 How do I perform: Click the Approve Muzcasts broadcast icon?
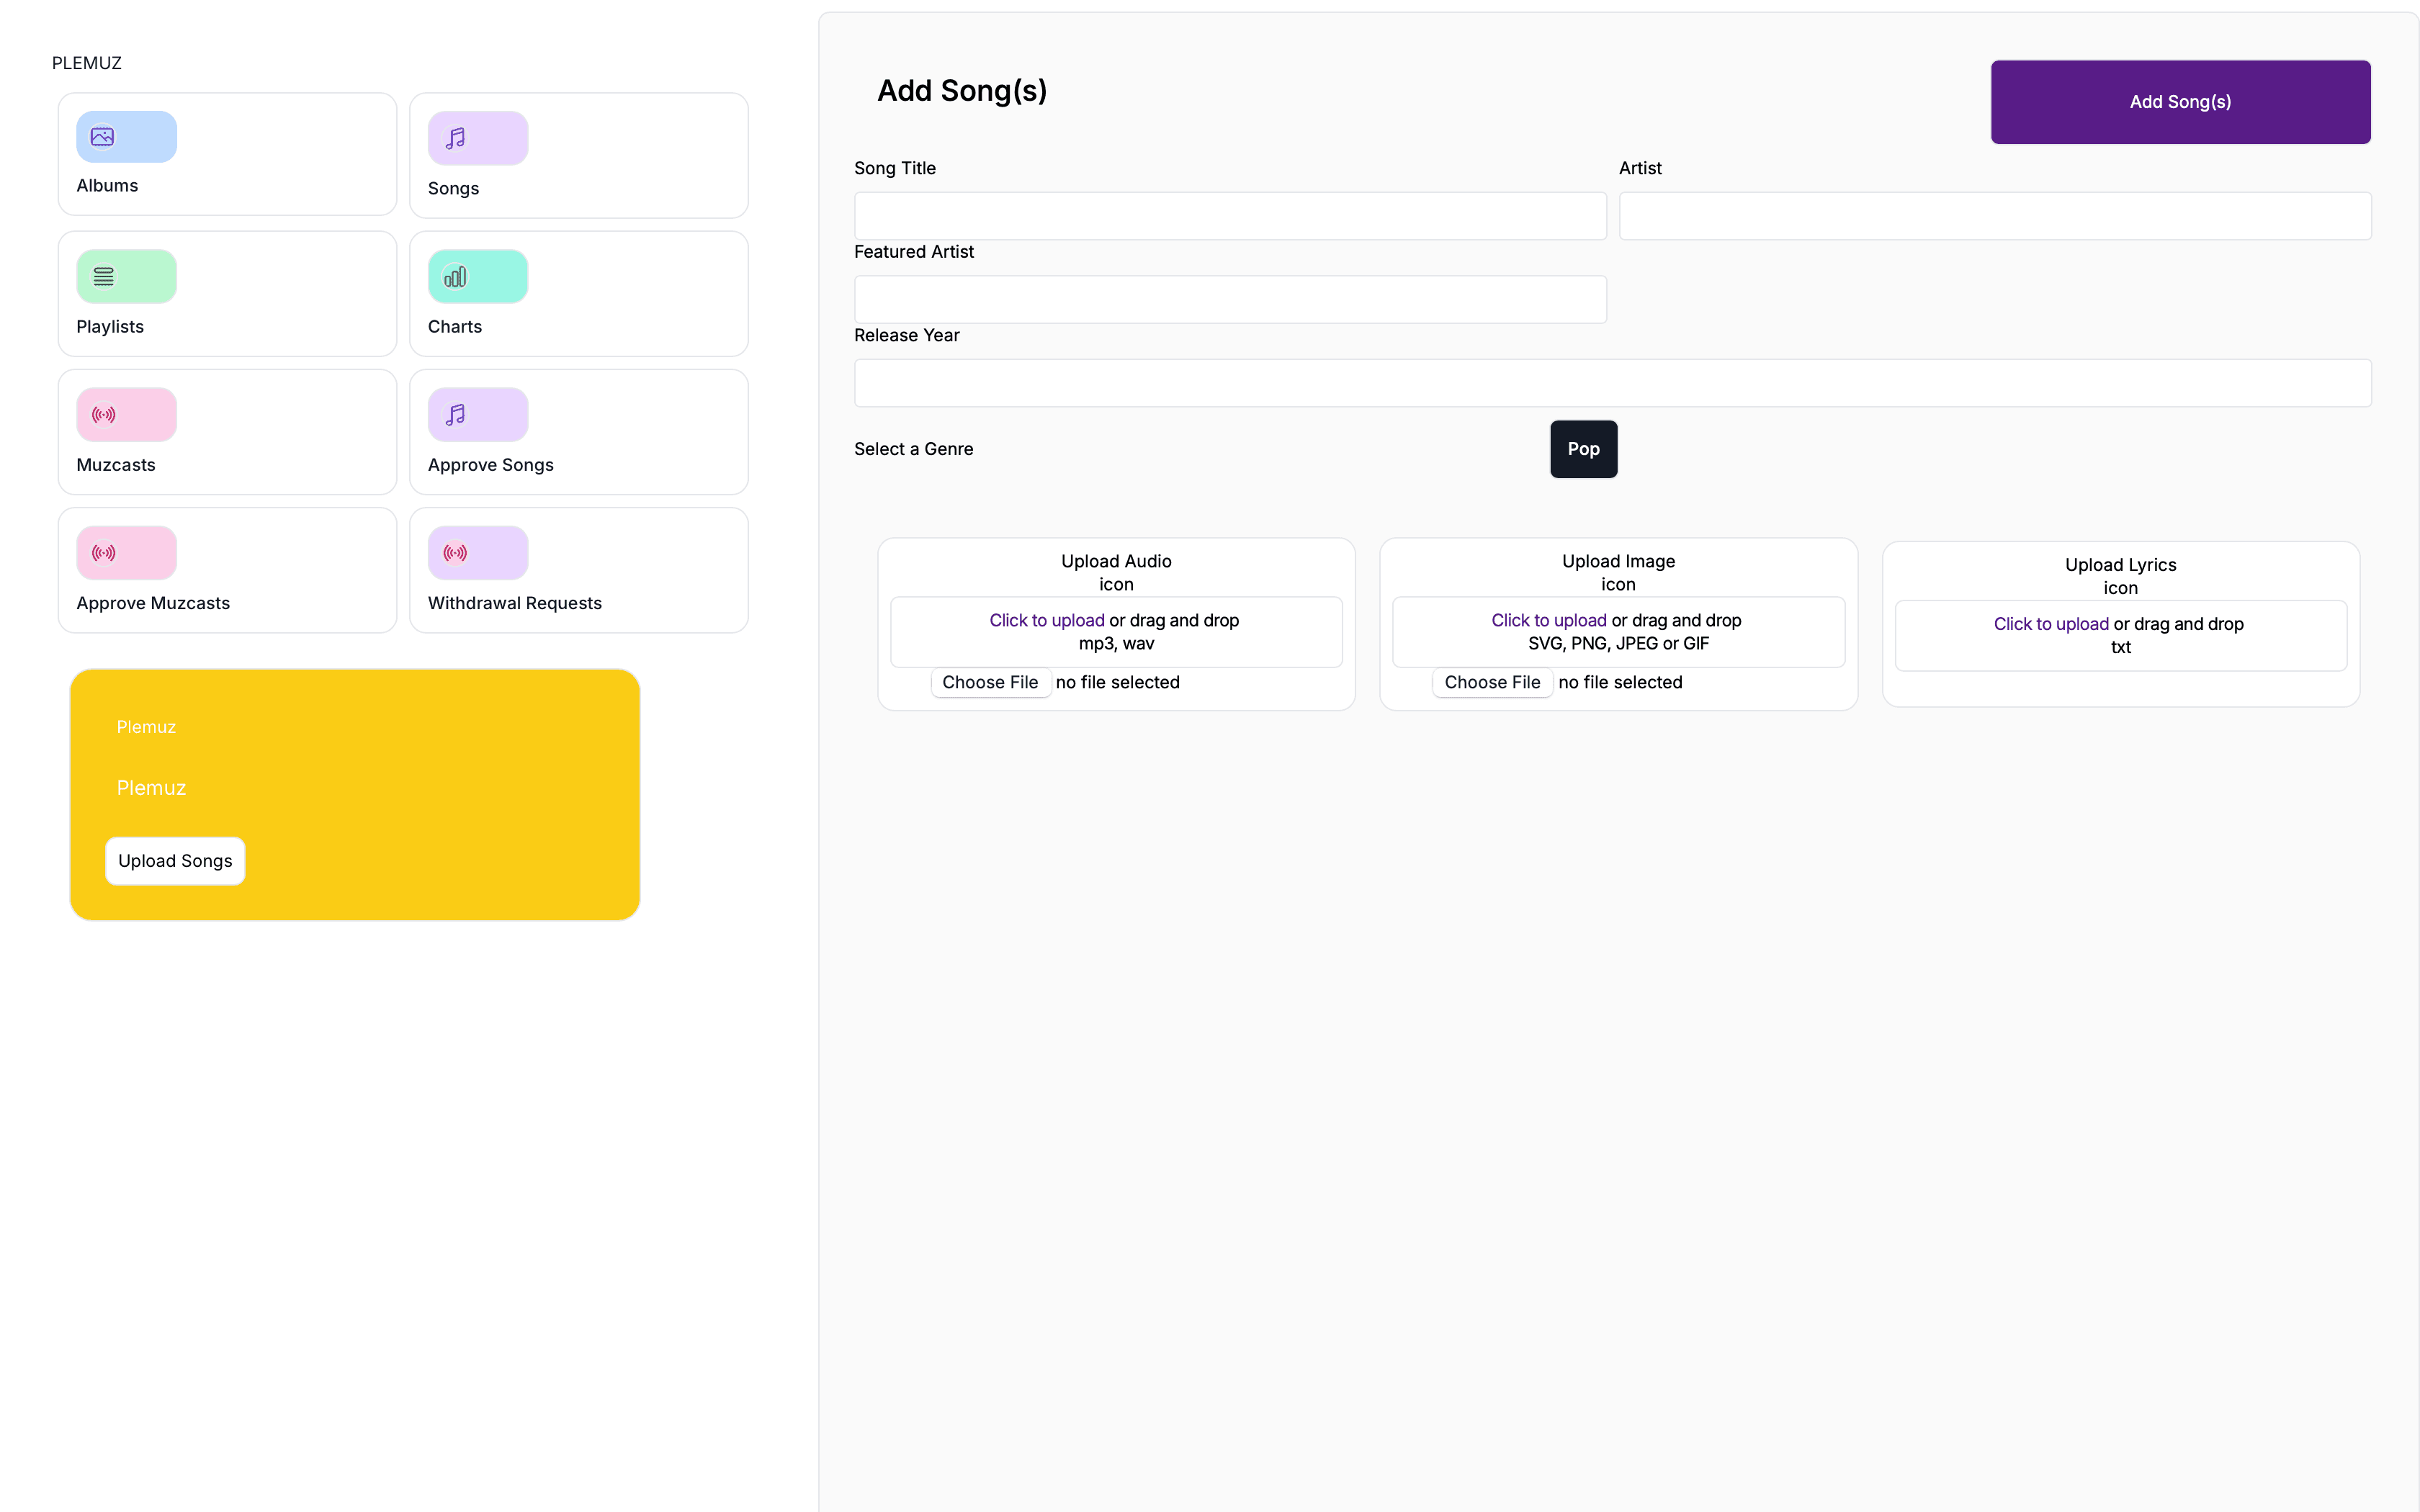click(103, 552)
